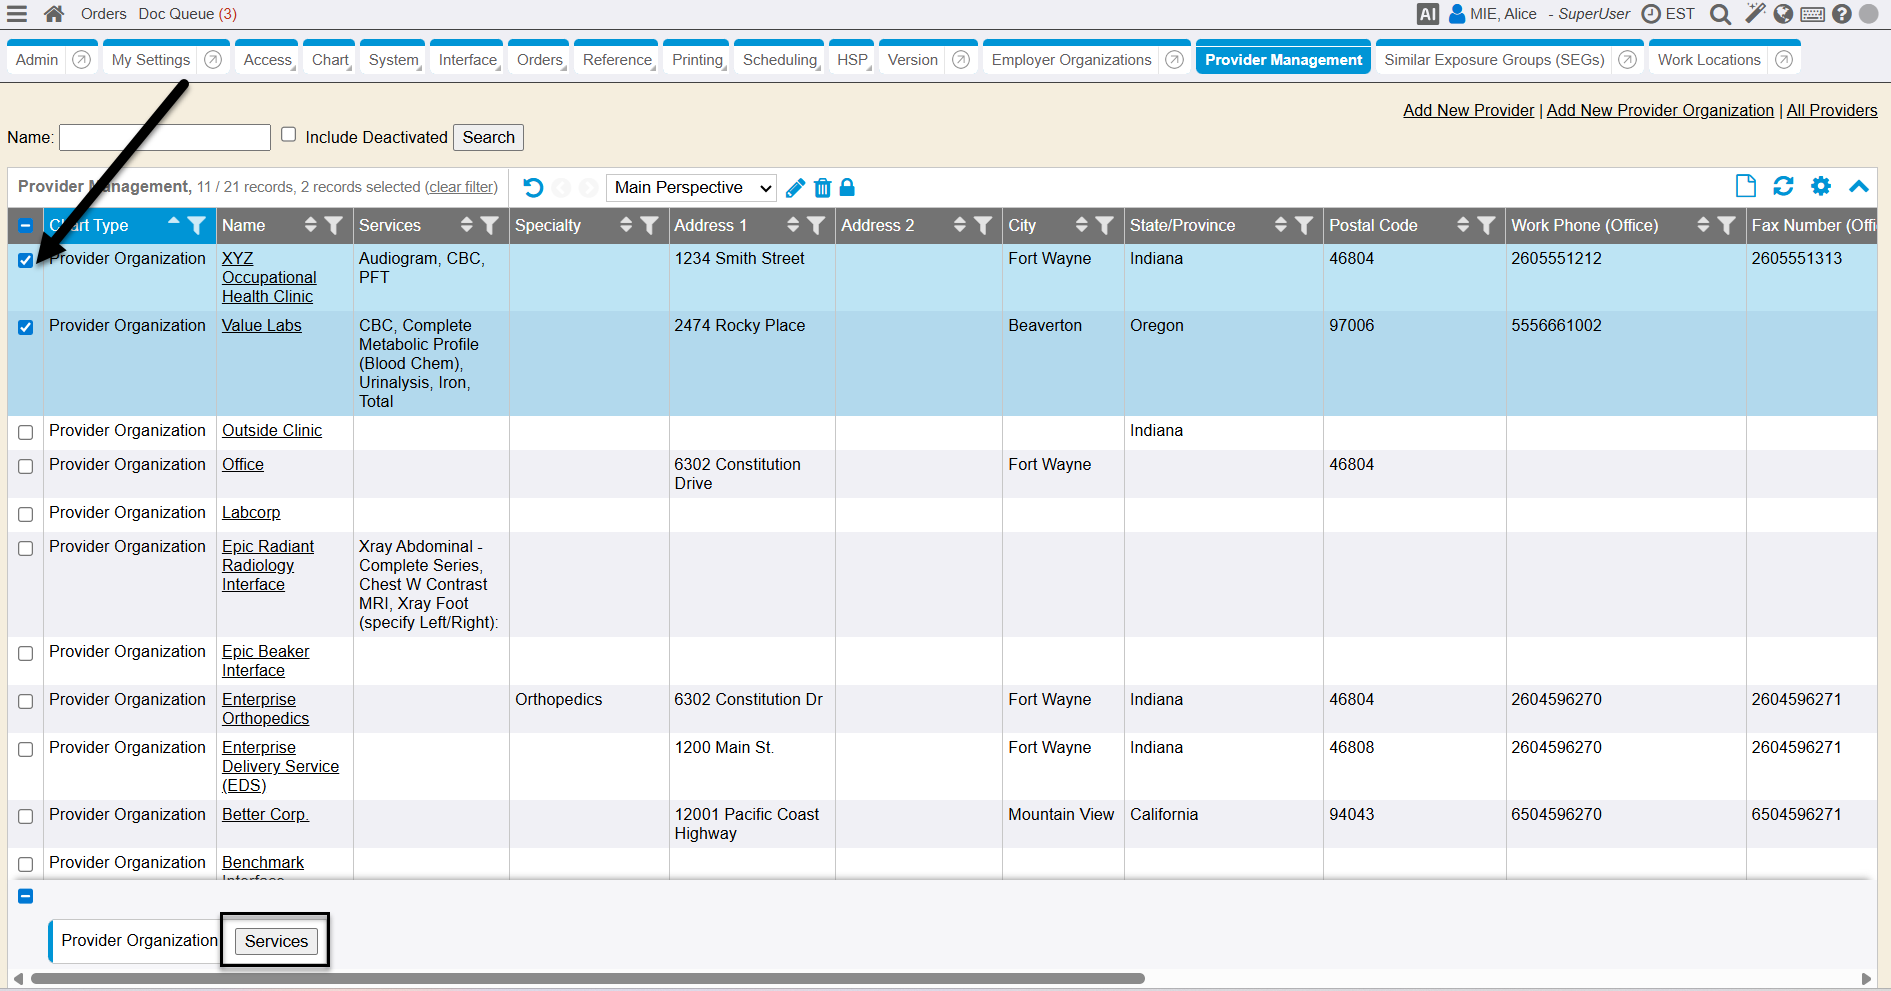This screenshot has width=1891, height=991.
Task: Open the Main Perspective dropdown
Action: [x=692, y=188]
